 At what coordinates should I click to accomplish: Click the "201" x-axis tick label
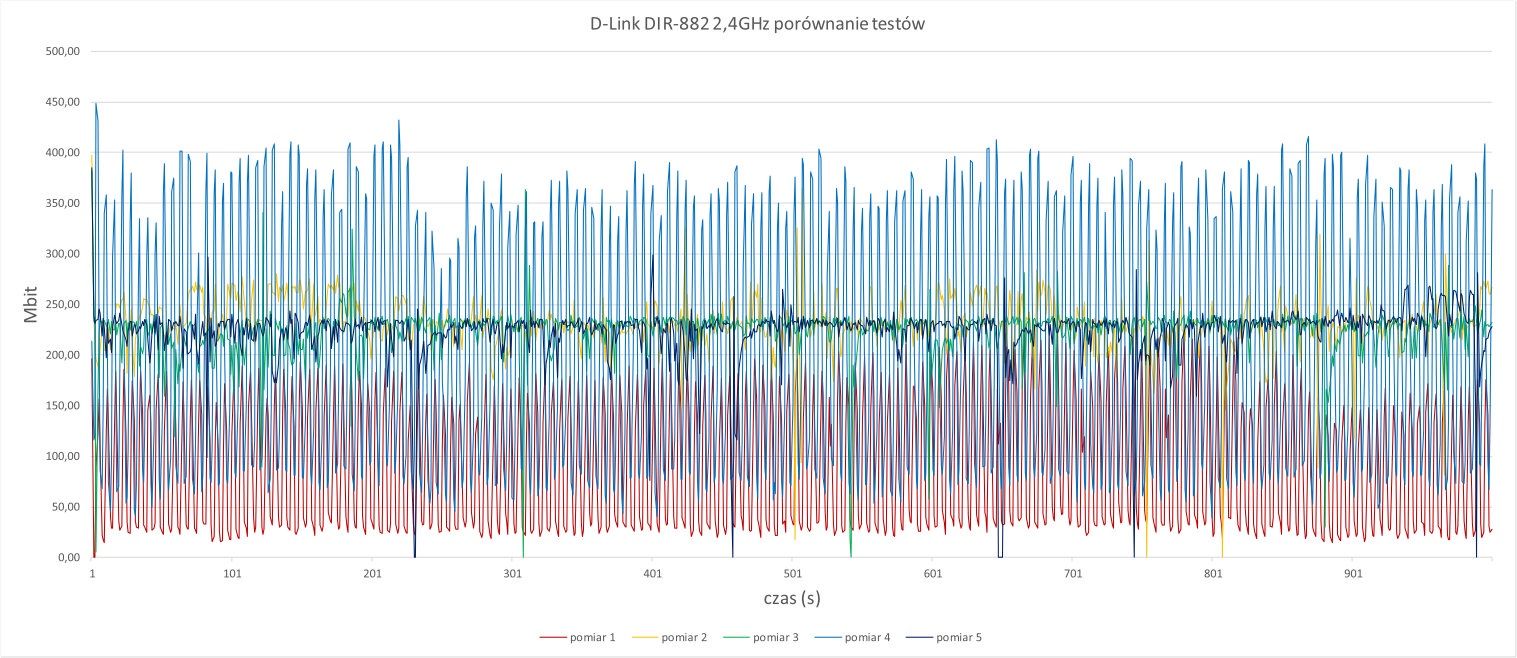(372, 574)
